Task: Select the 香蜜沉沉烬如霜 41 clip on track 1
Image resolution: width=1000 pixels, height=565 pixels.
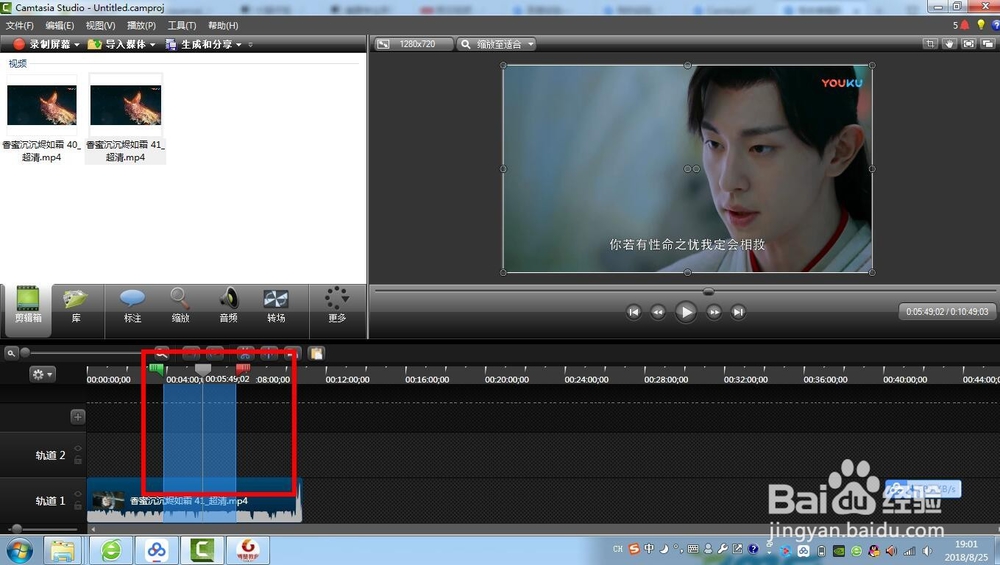Action: (194, 501)
